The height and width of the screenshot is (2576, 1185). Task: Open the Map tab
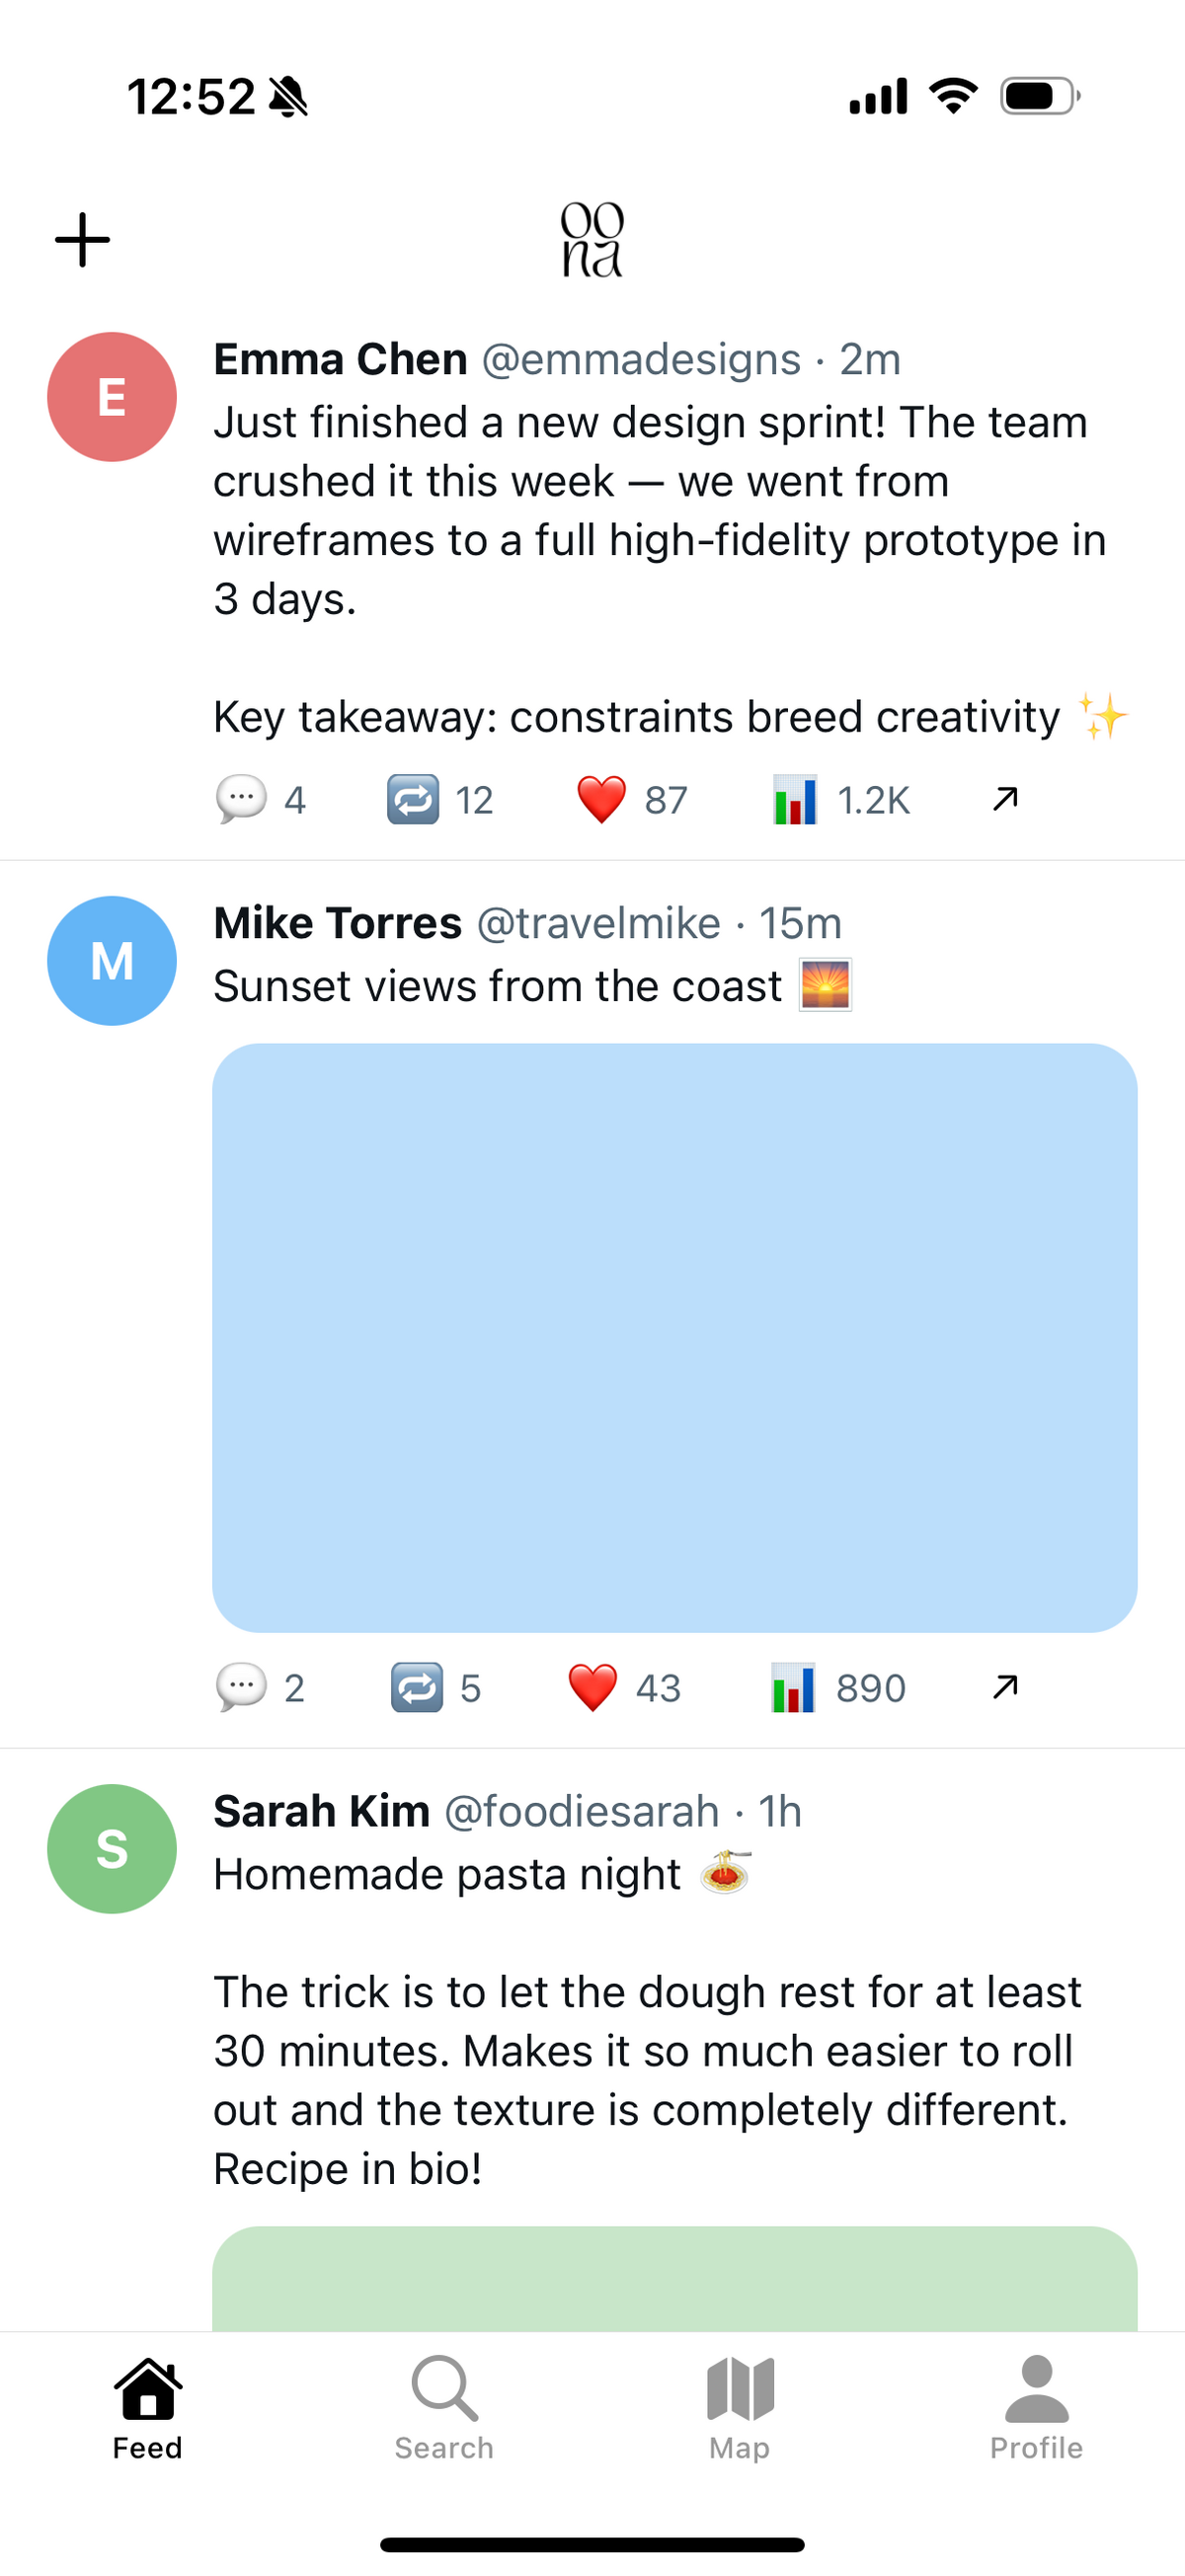click(x=740, y=2406)
